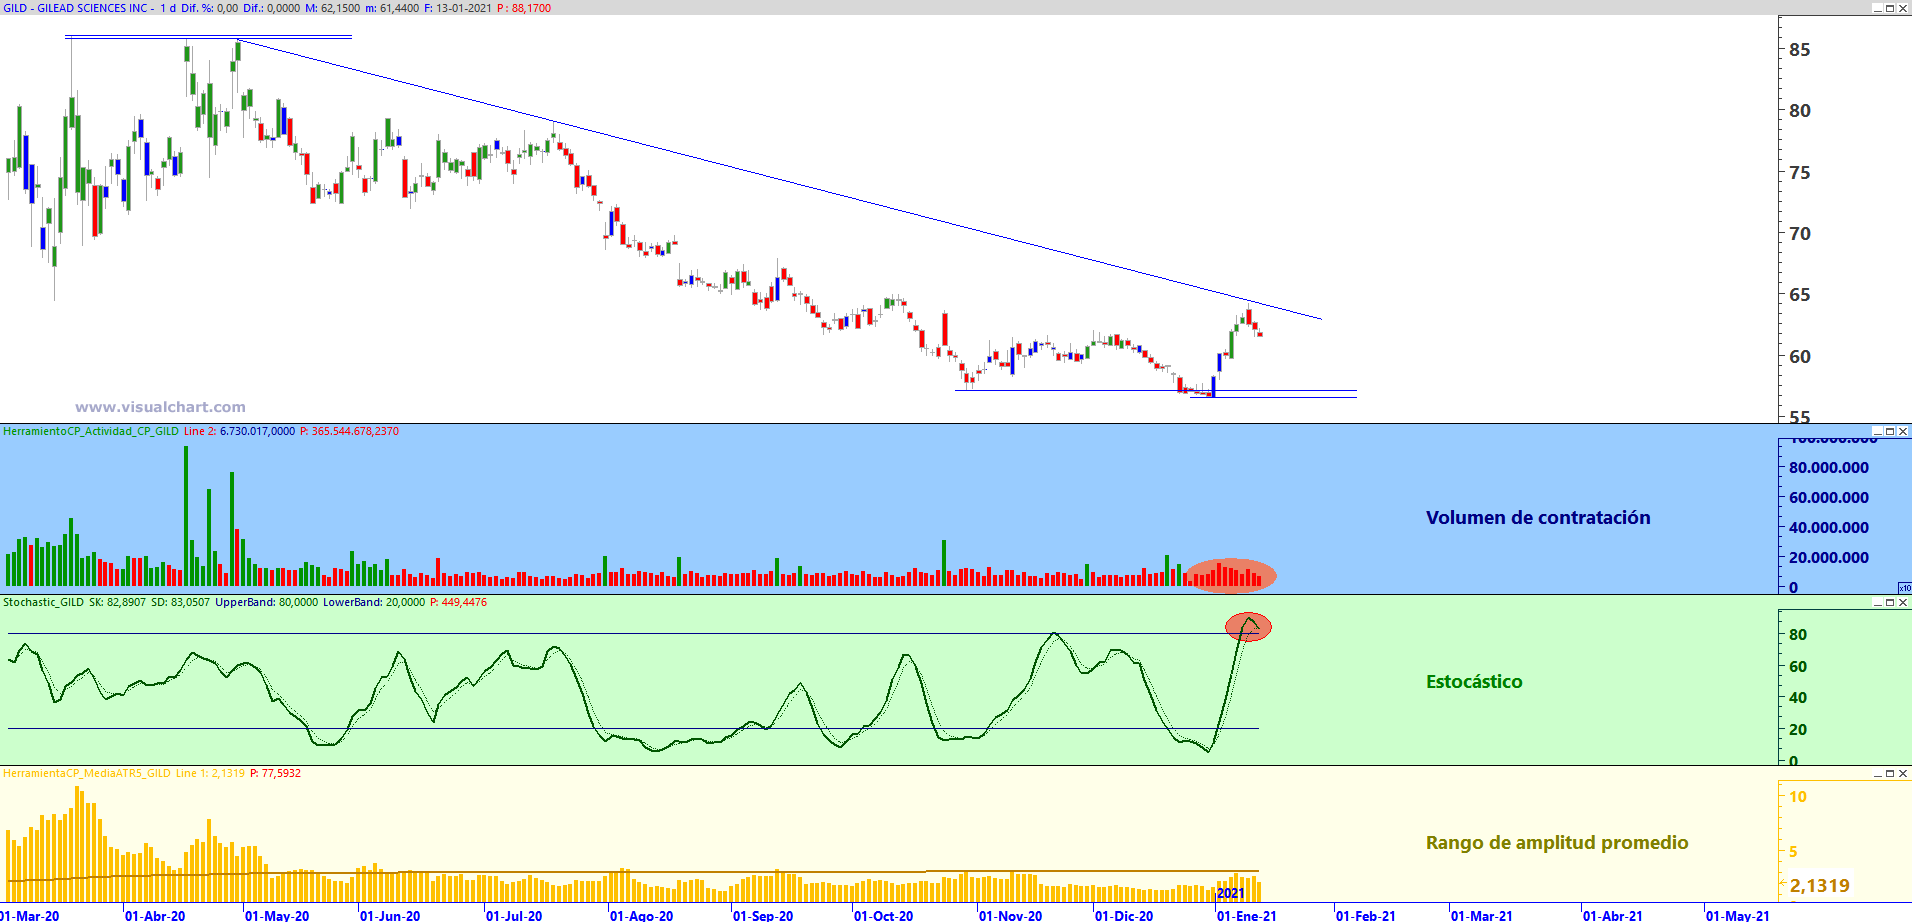Click the 'SD: 83,0507' stochastic value

pos(180,602)
